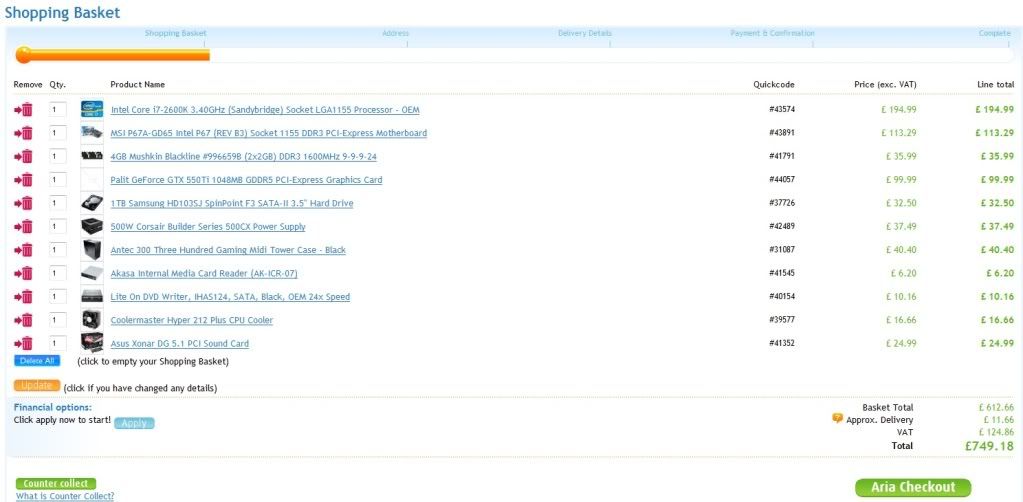Edit quantity box for Lite On DVD Writer
1023x502 pixels.
point(57,297)
